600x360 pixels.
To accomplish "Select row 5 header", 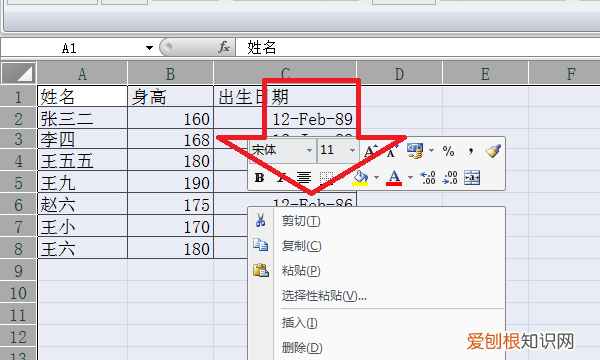I will (18, 182).
